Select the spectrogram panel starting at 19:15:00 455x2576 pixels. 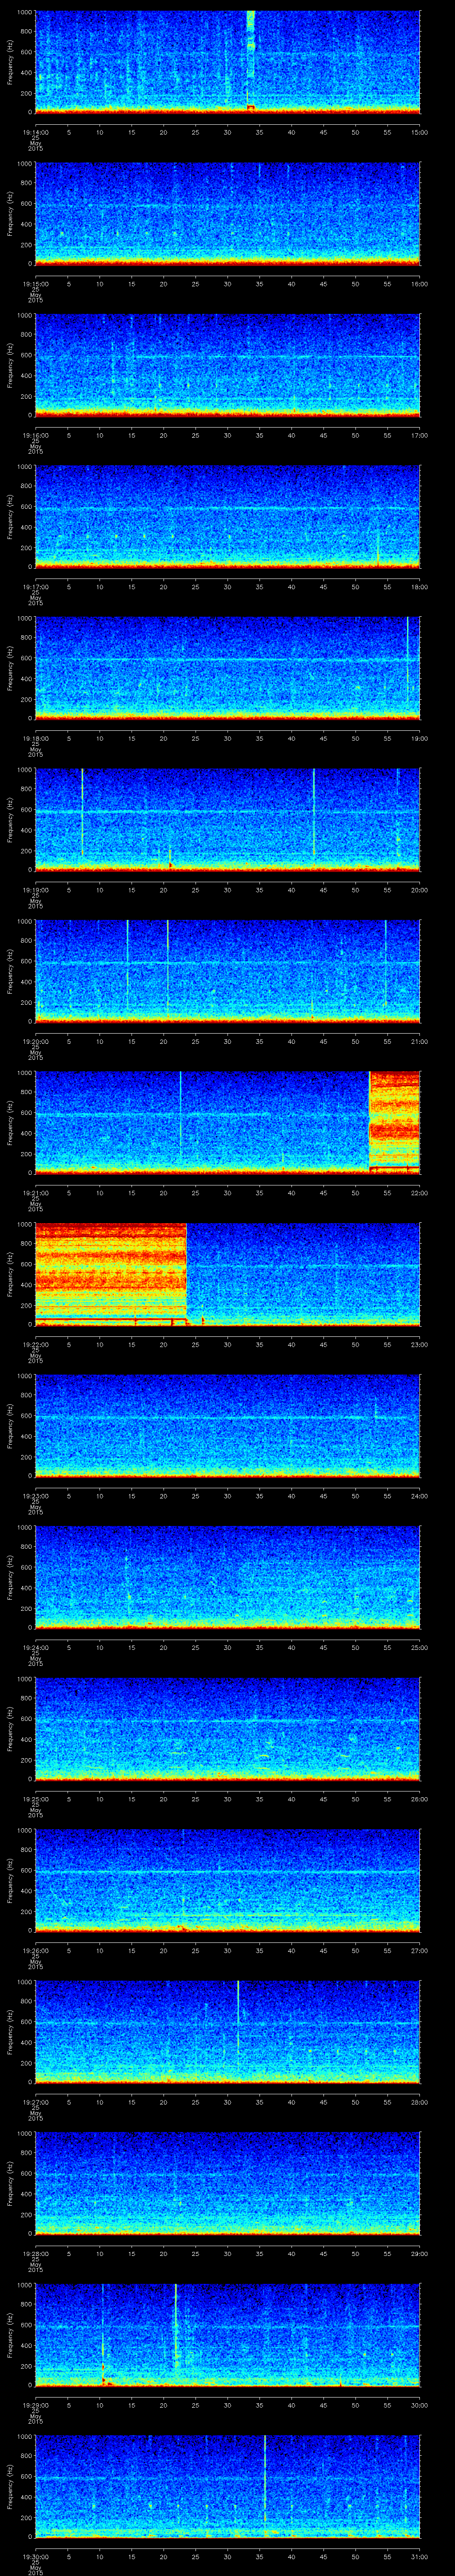click(227, 214)
